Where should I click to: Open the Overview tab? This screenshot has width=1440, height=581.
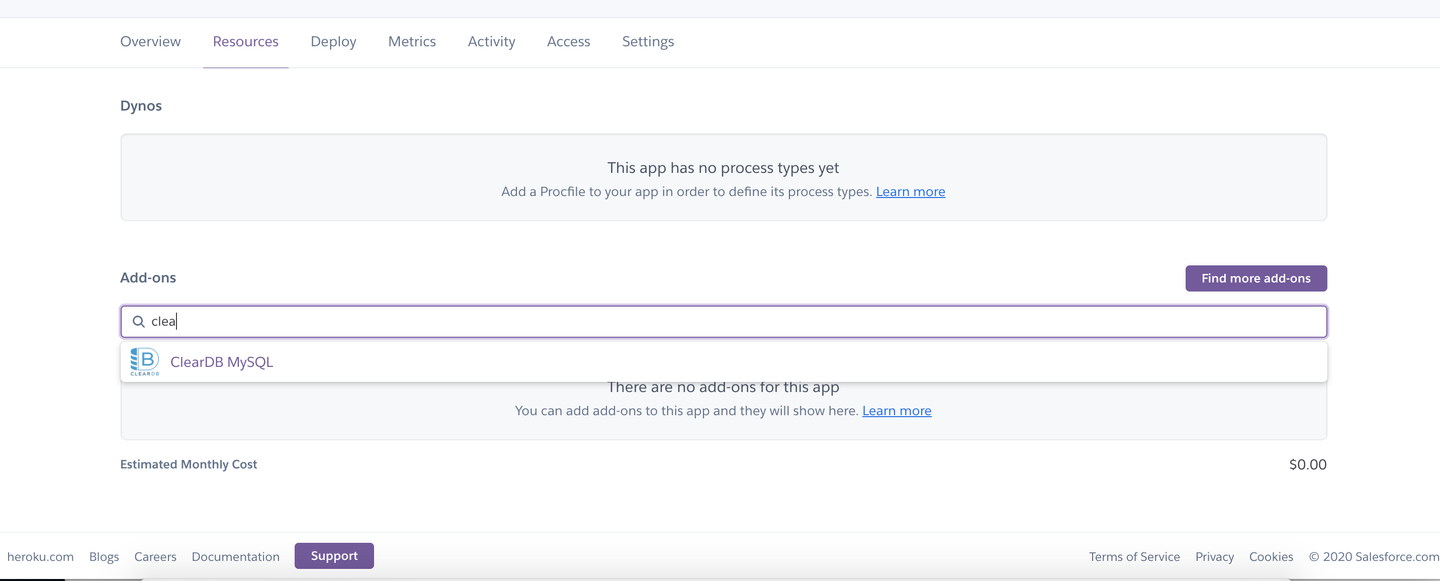pos(150,42)
